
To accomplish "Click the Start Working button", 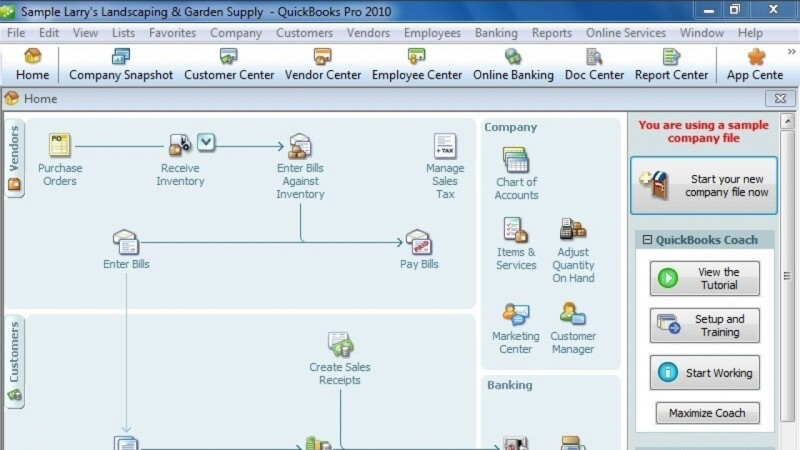I will click(x=705, y=373).
